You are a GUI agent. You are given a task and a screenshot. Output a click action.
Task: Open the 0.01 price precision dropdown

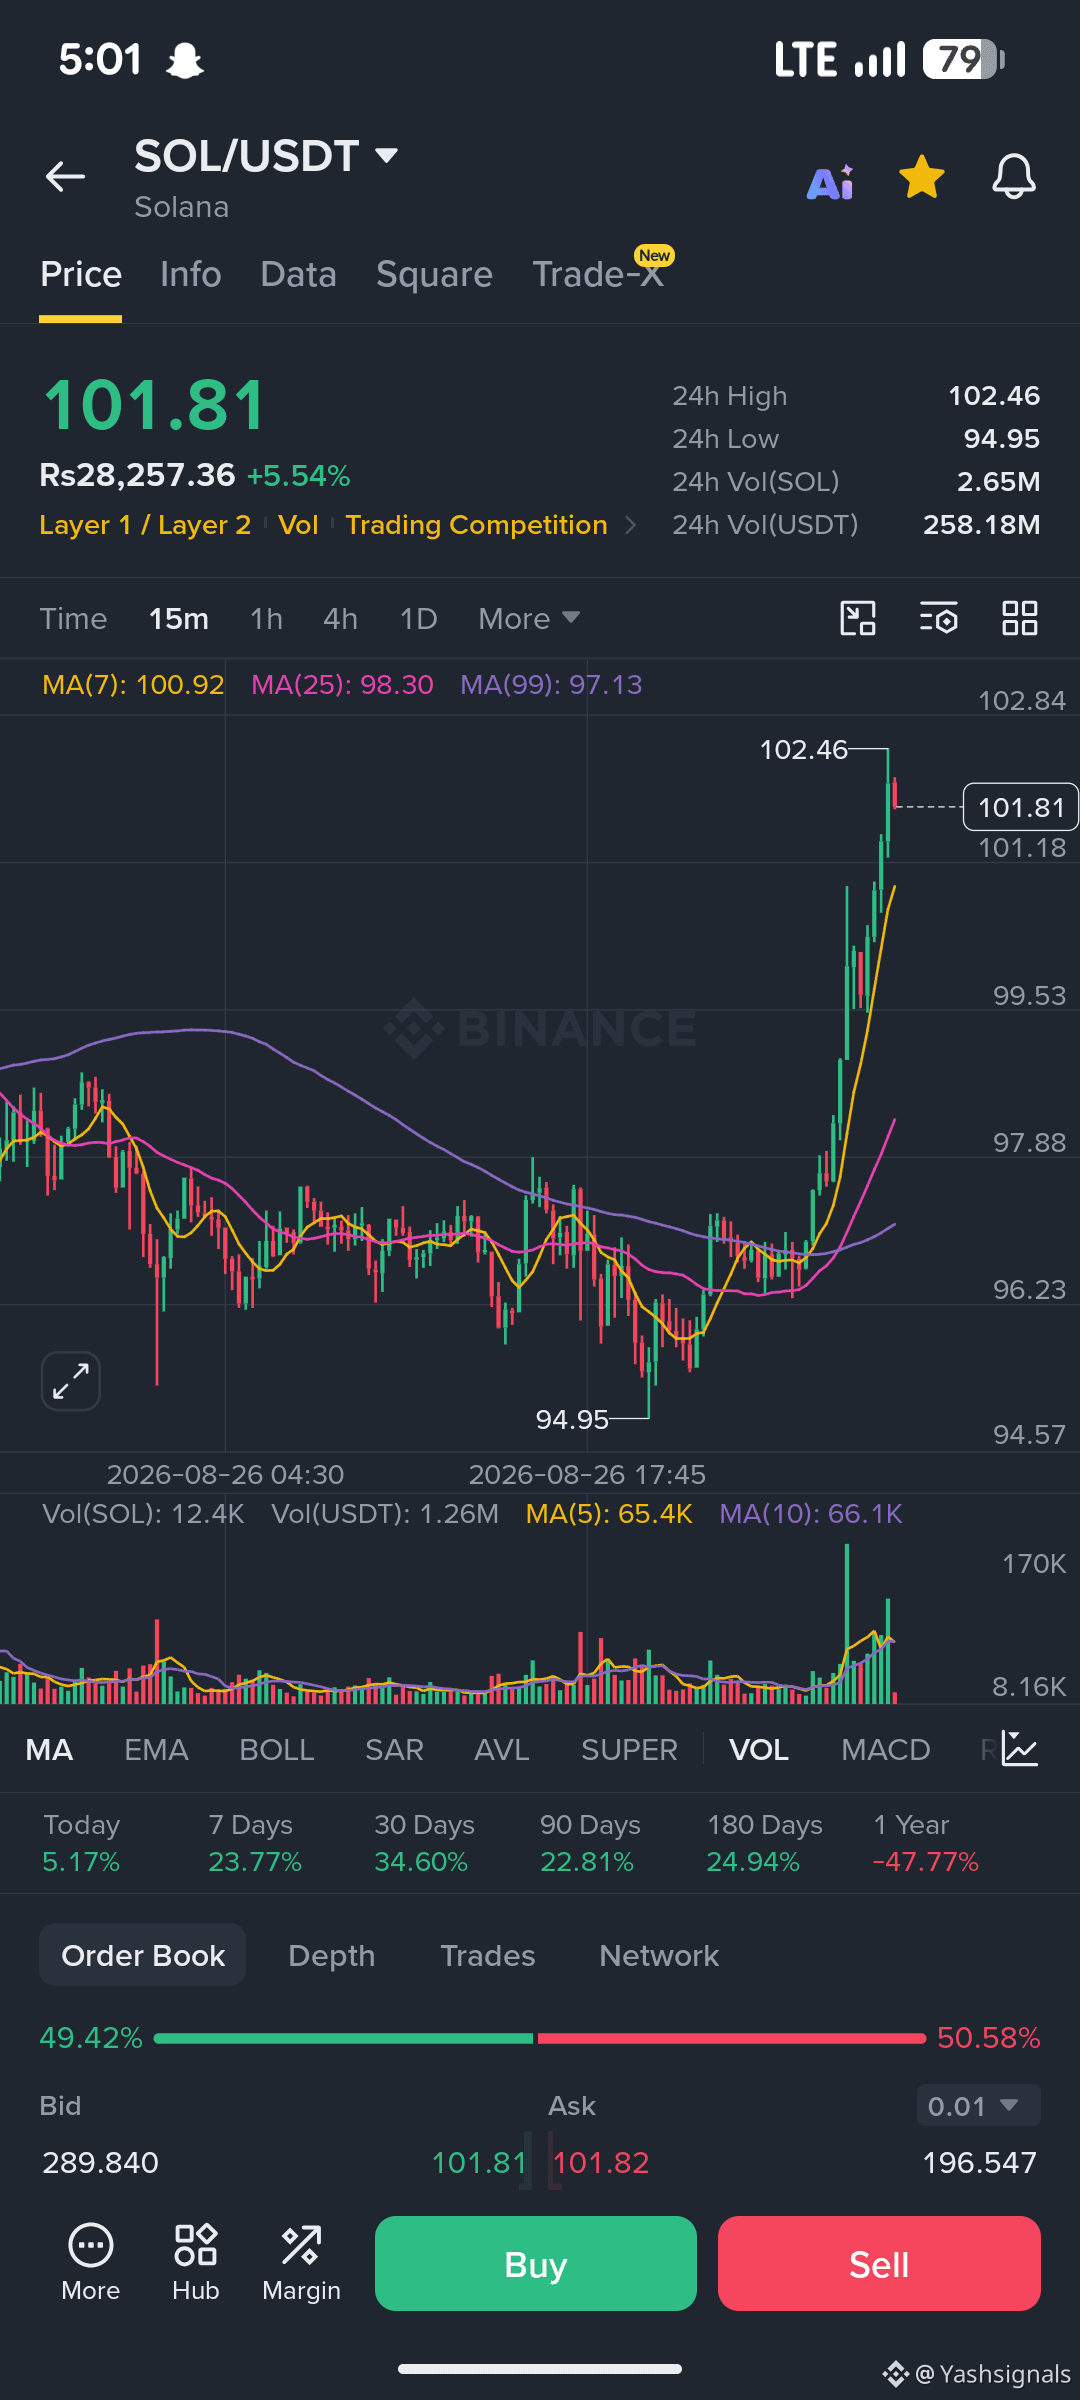(x=978, y=2105)
